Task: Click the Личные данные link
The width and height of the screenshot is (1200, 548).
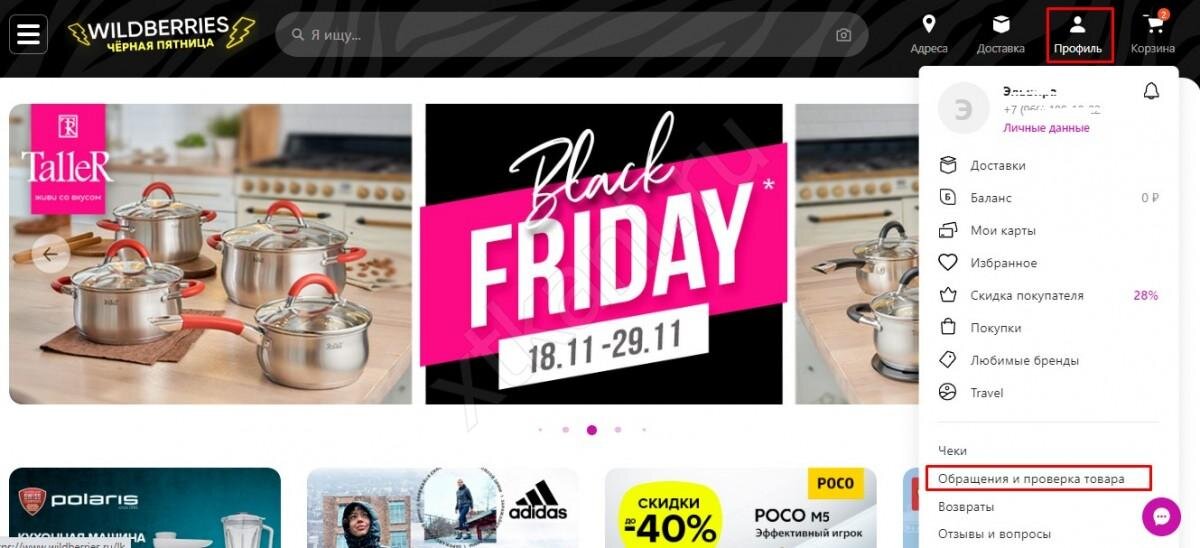Action: (x=1046, y=128)
